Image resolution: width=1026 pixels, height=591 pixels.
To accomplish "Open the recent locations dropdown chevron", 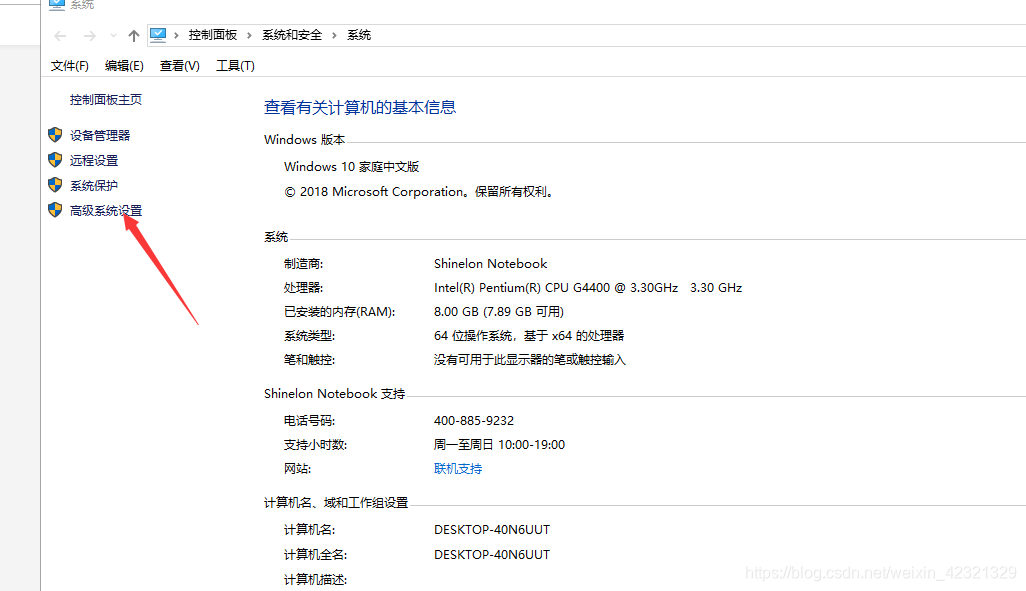I will [x=113, y=36].
